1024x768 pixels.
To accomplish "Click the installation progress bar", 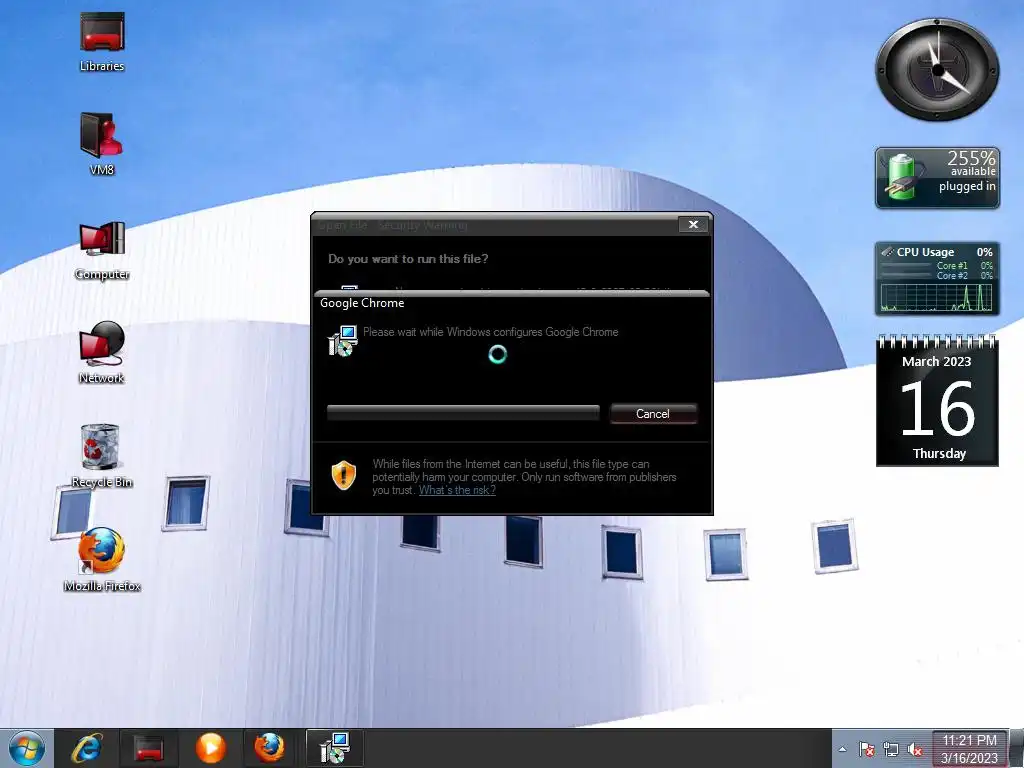I will [463, 413].
